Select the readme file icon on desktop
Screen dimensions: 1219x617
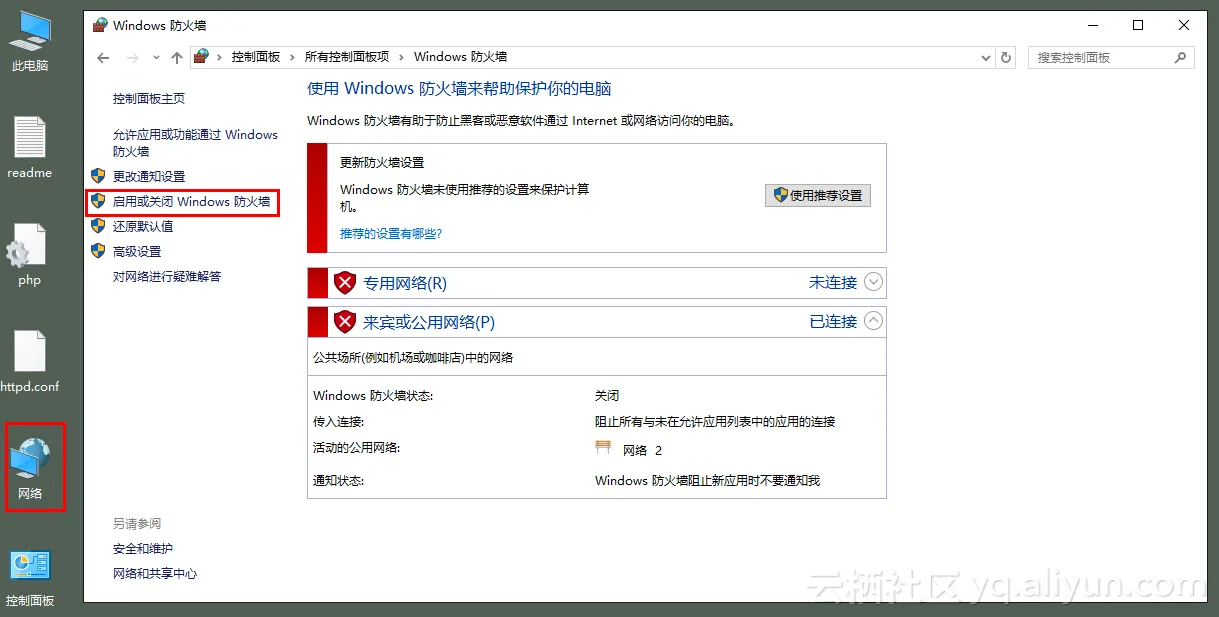(x=30, y=148)
